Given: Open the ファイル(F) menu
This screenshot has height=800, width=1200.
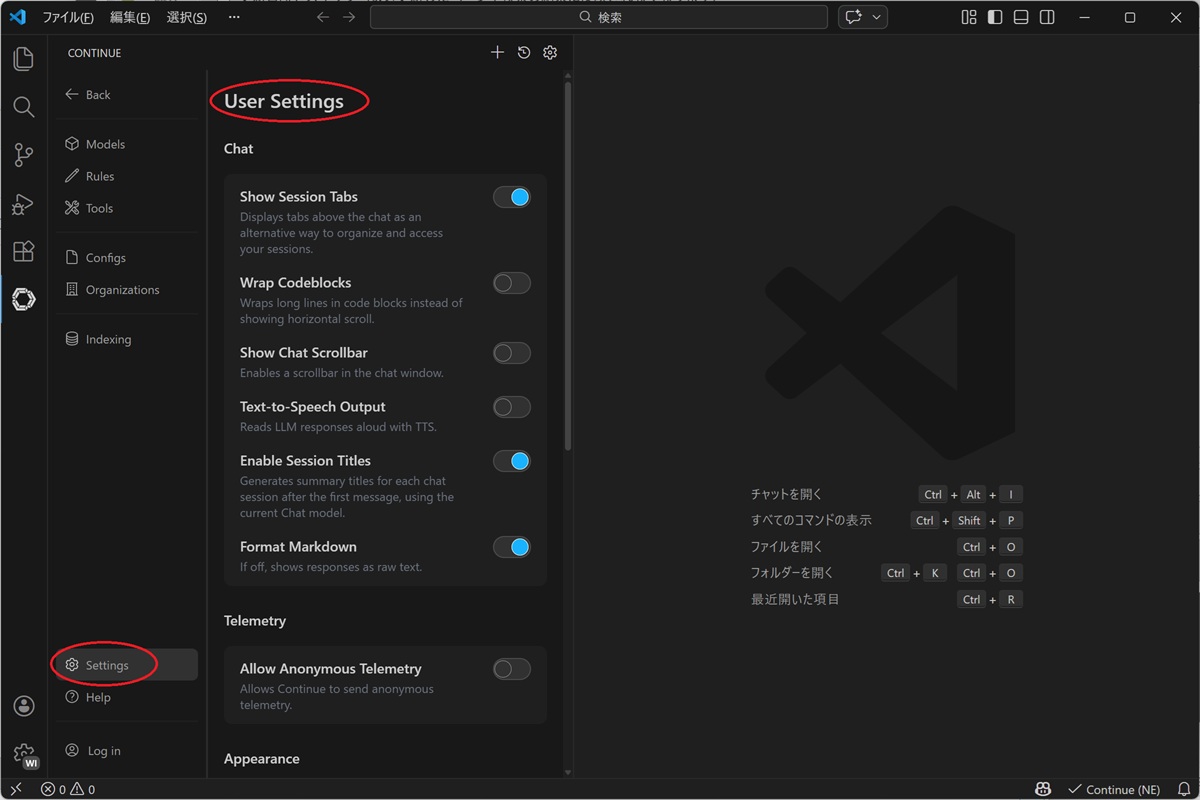Looking at the screenshot, I should [x=68, y=17].
